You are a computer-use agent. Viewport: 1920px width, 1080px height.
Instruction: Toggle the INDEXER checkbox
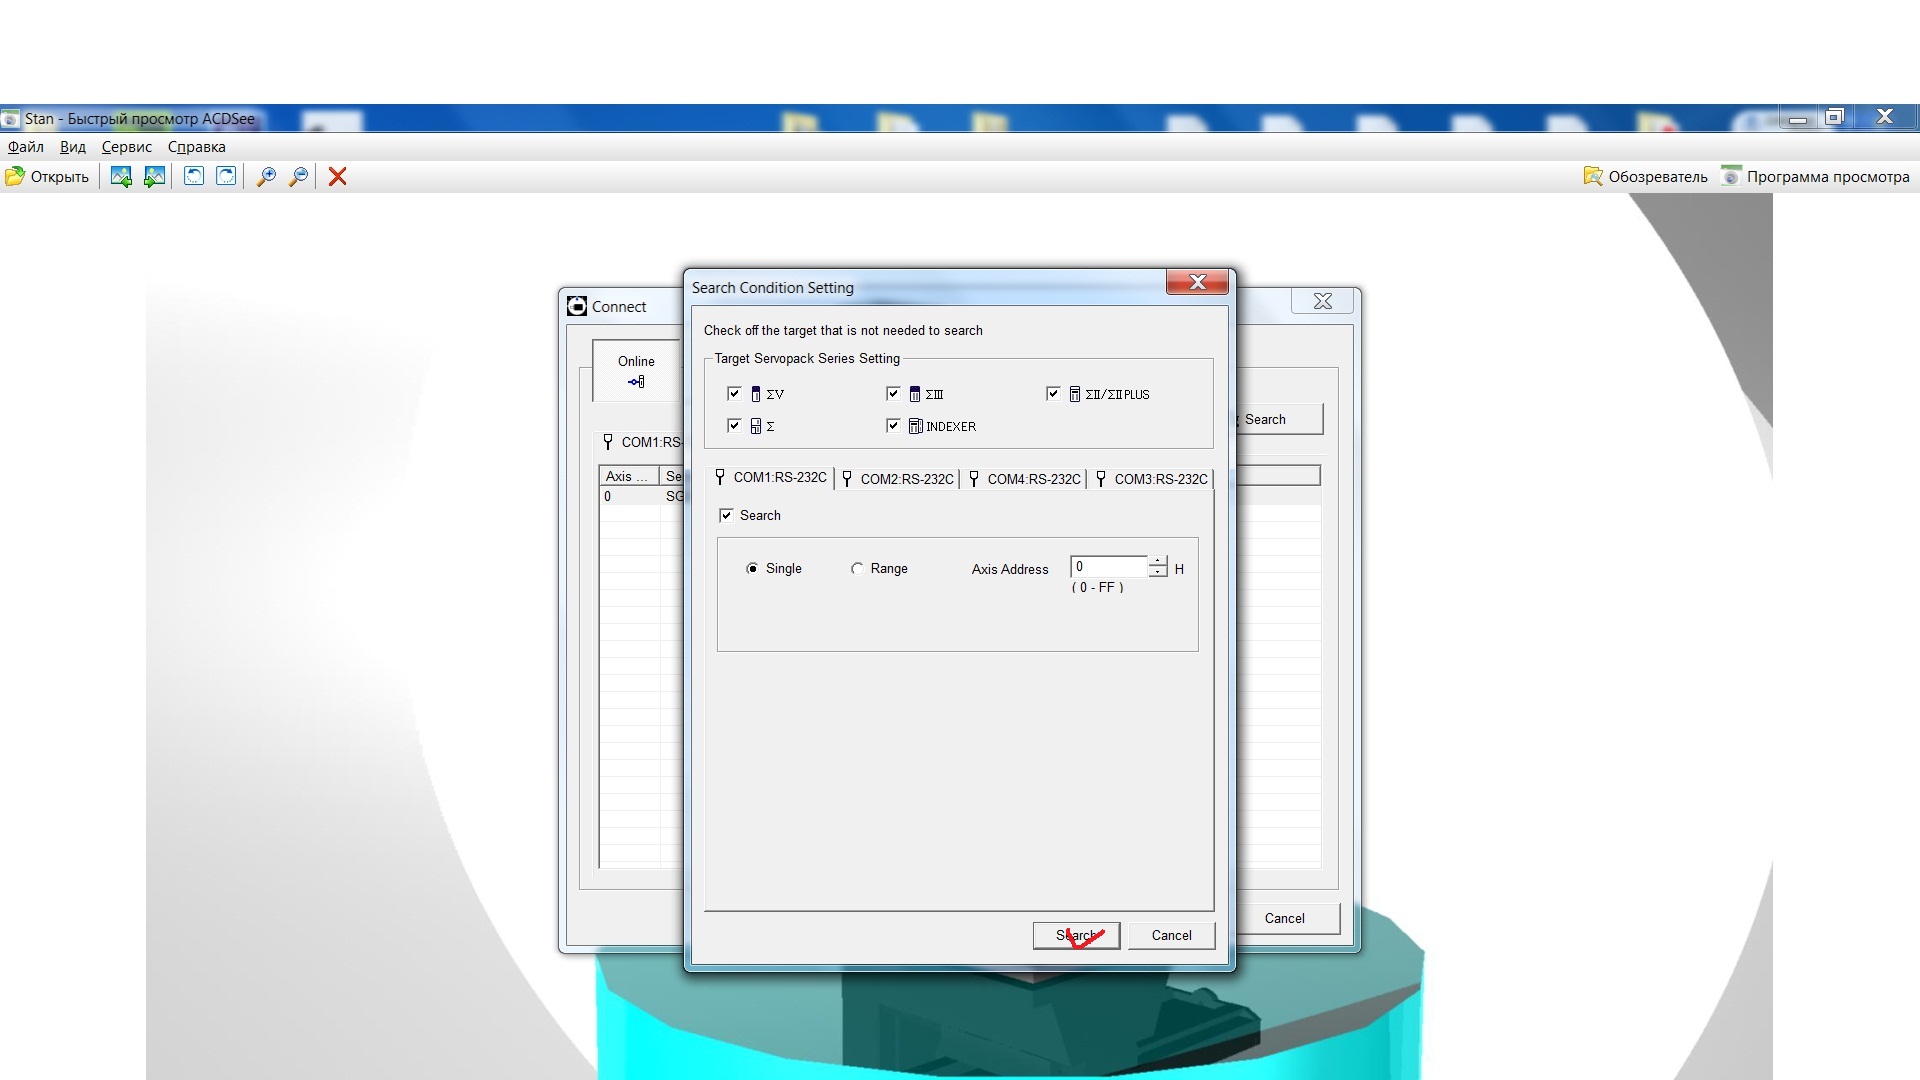[x=893, y=426]
